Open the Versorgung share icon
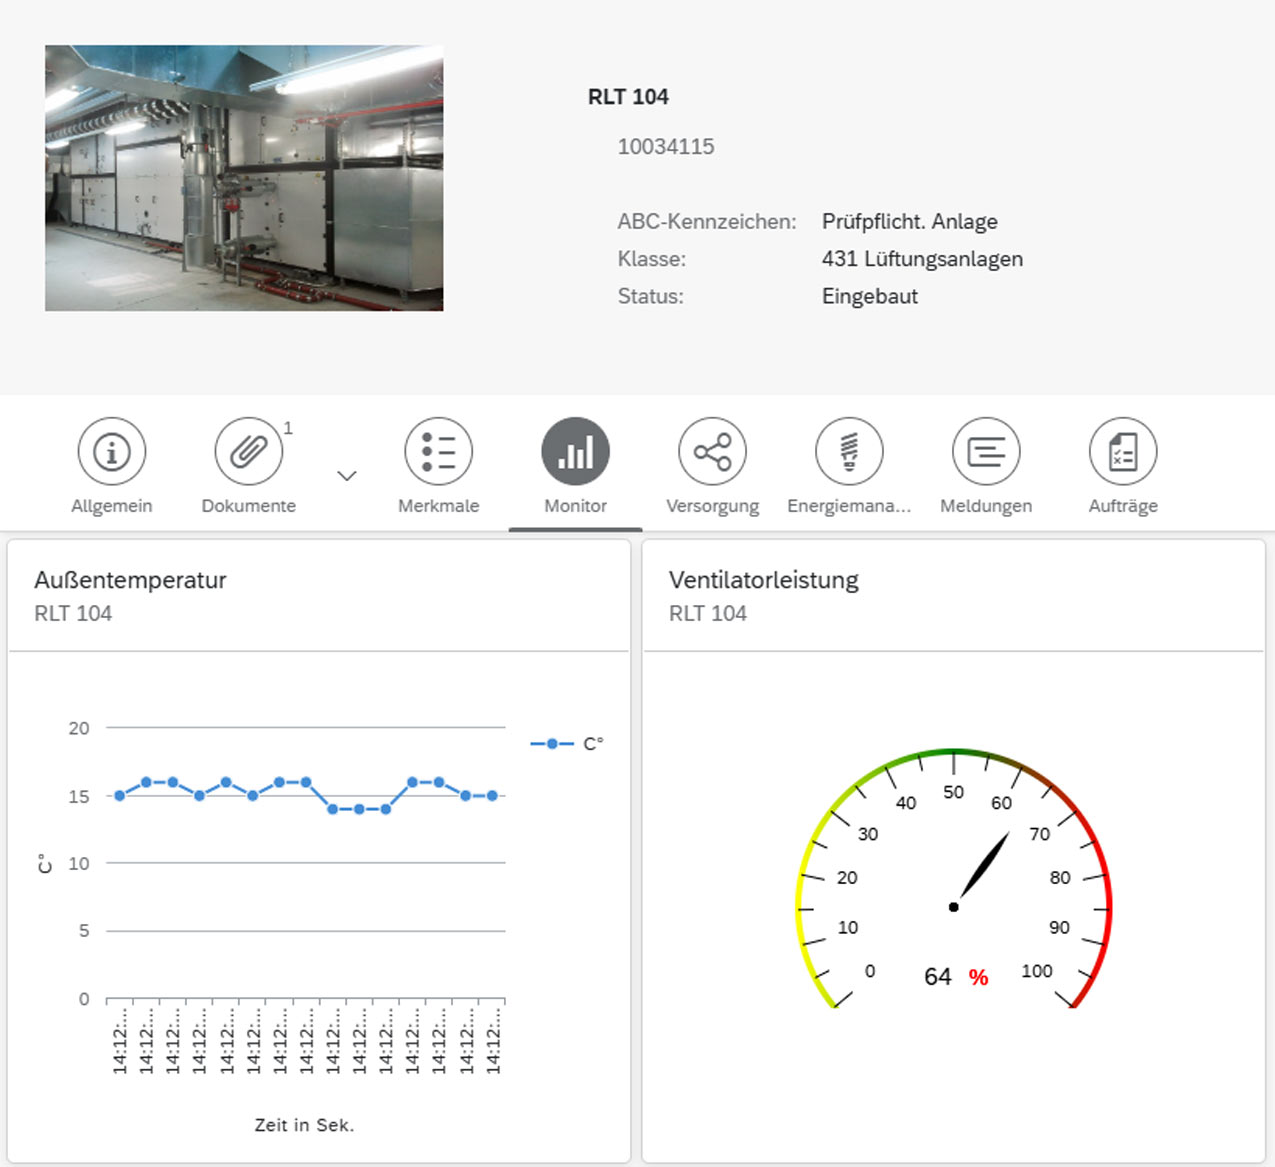 click(x=712, y=452)
